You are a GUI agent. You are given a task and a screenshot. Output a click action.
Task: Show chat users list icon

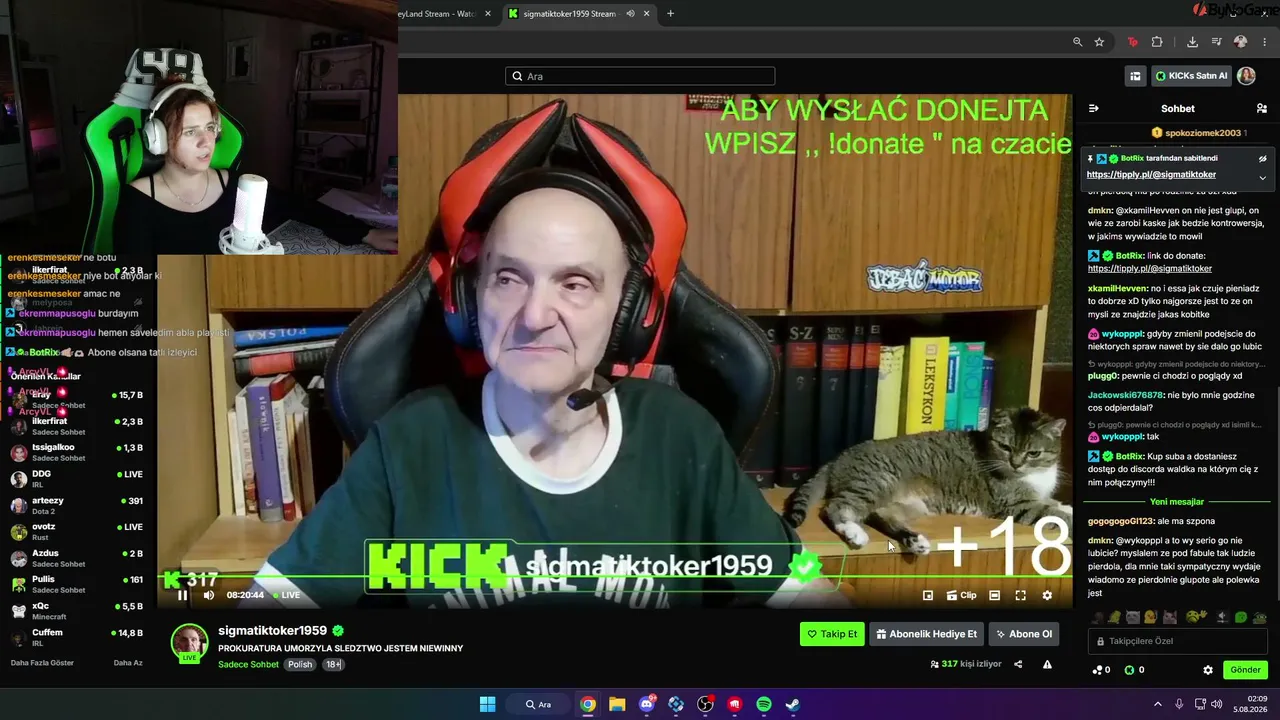point(1261,108)
